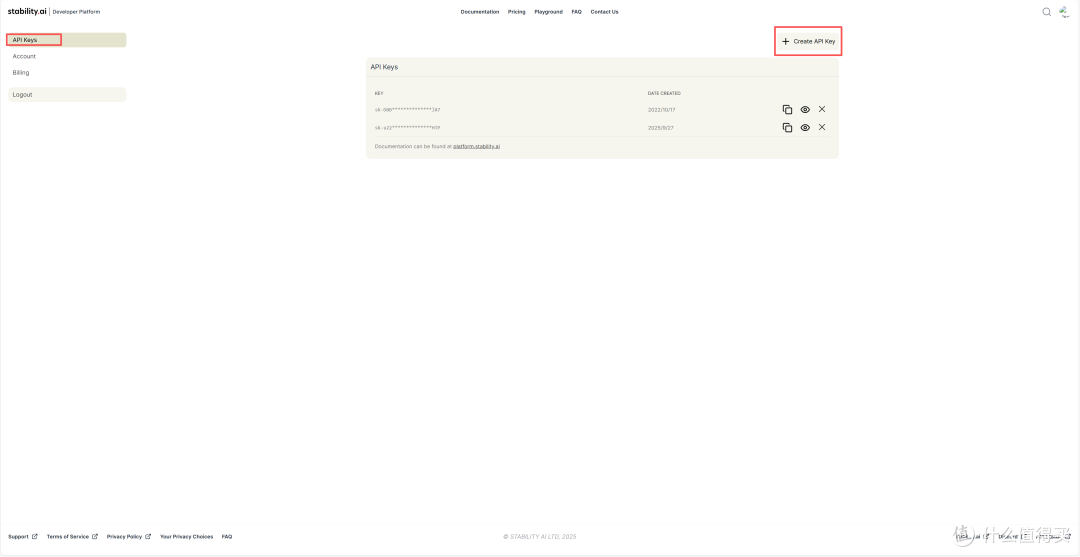Copy the sk-988 API key
Image resolution: width=1080 pixels, height=557 pixels.
point(787,109)
